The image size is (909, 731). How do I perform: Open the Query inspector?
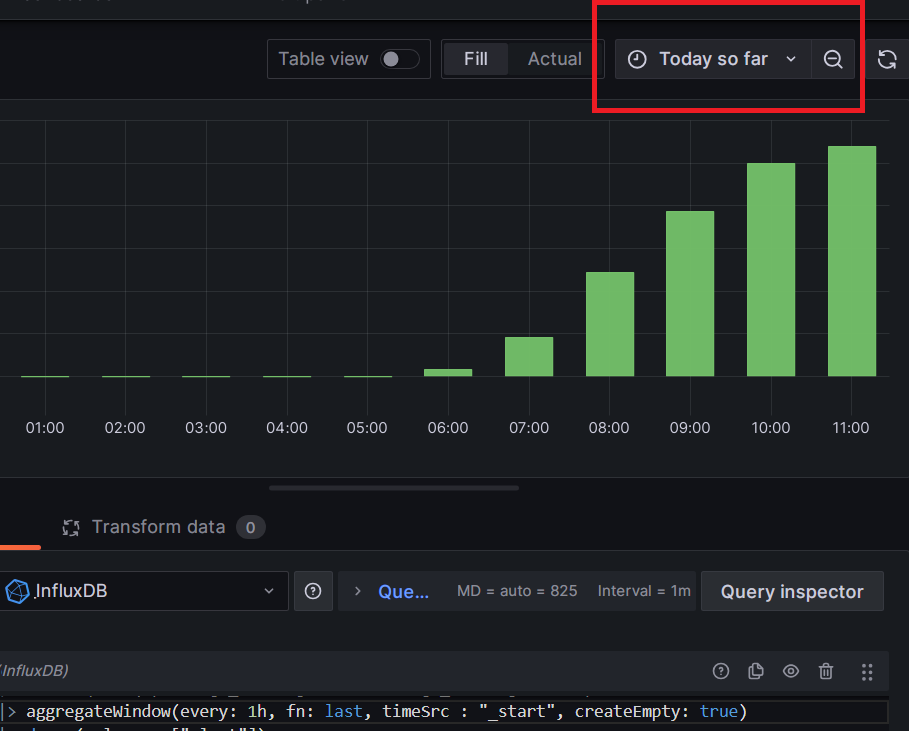click(792, 591)
